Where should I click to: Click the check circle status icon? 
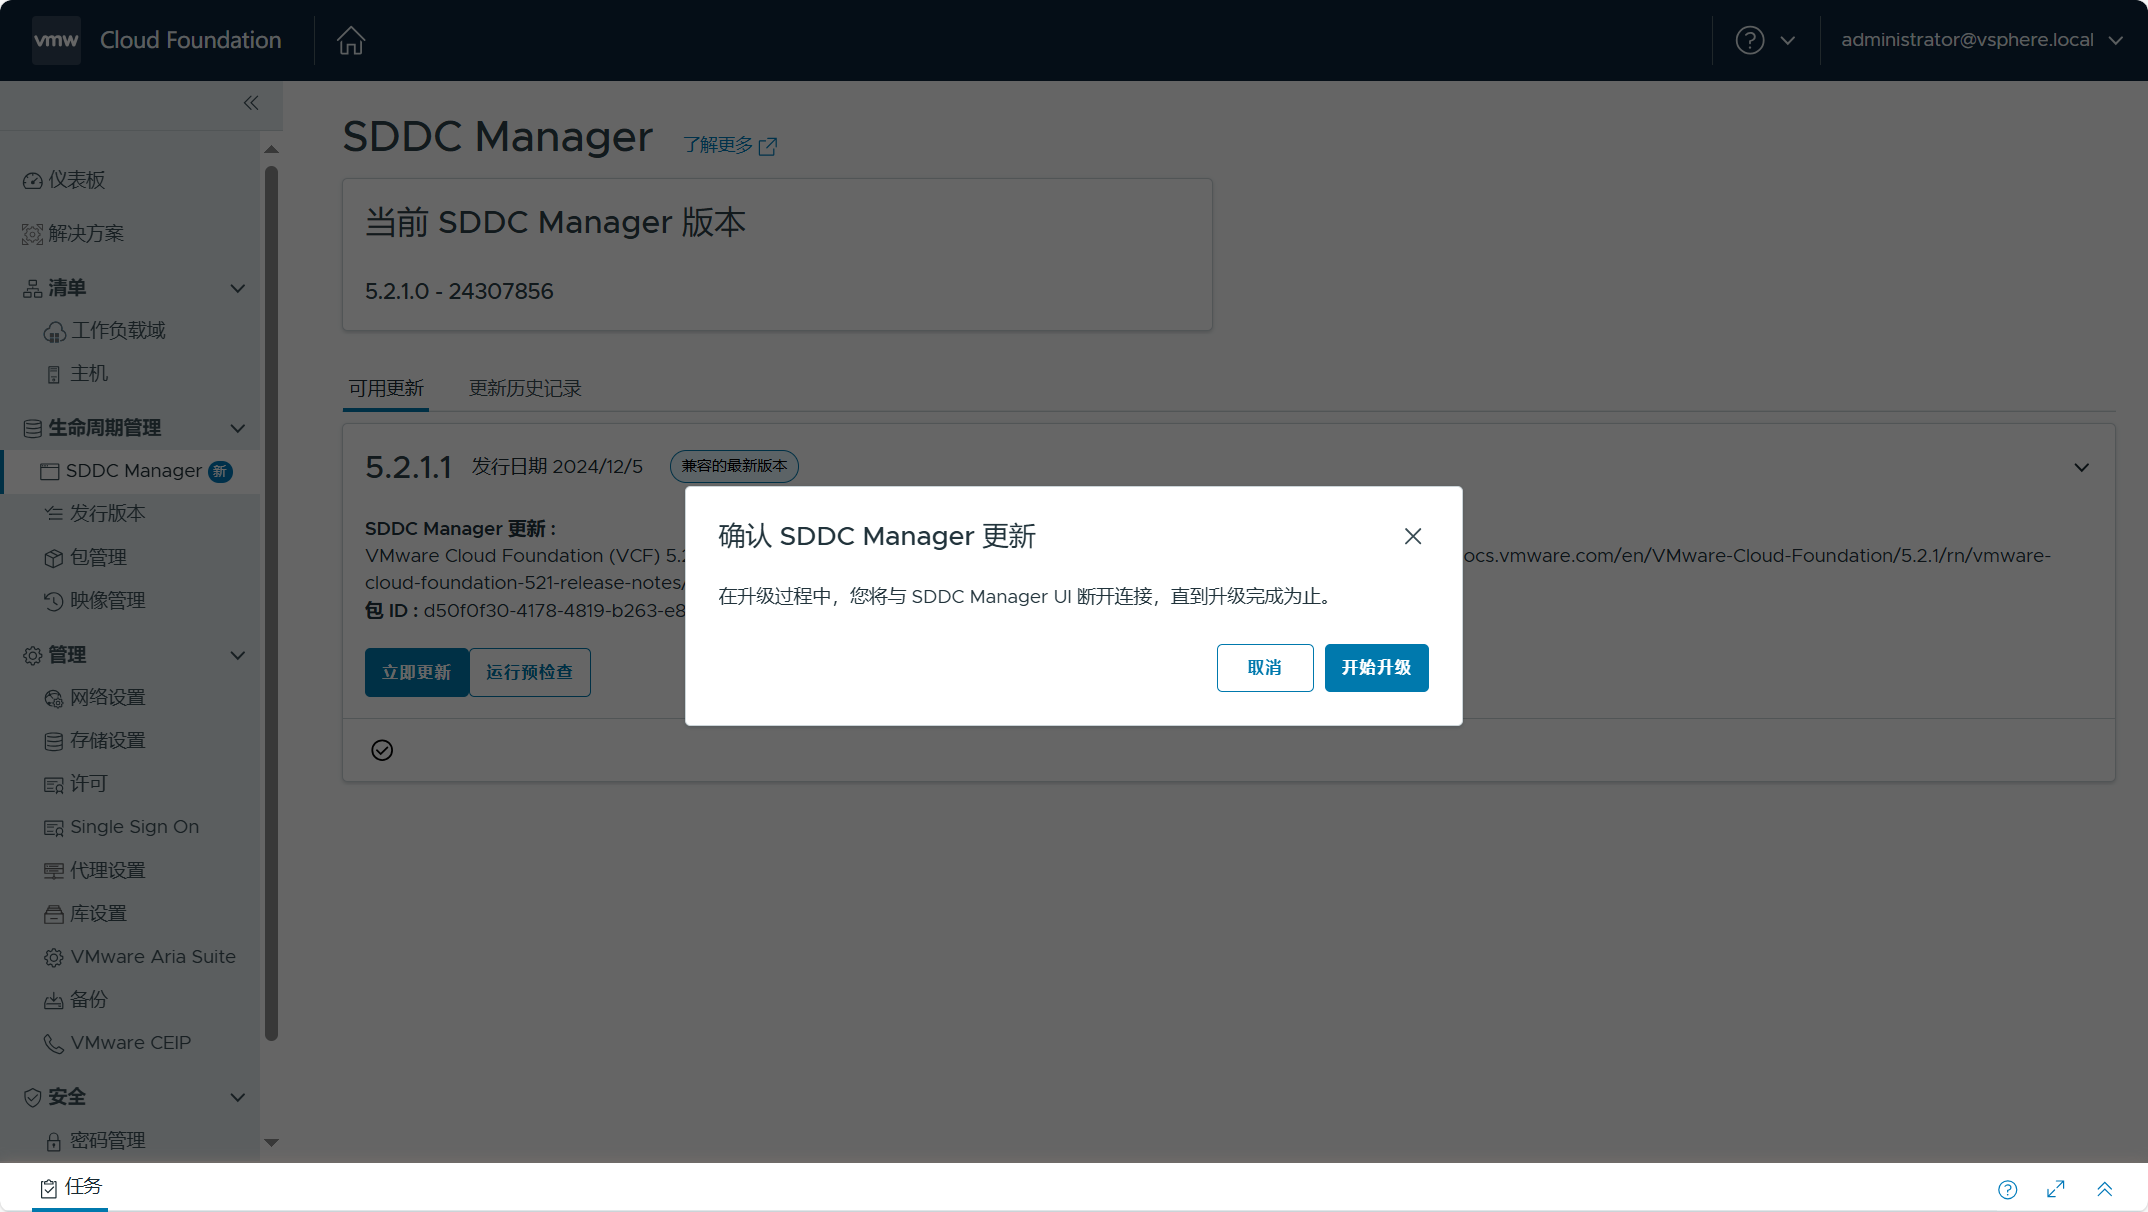[x=382, y=750]
